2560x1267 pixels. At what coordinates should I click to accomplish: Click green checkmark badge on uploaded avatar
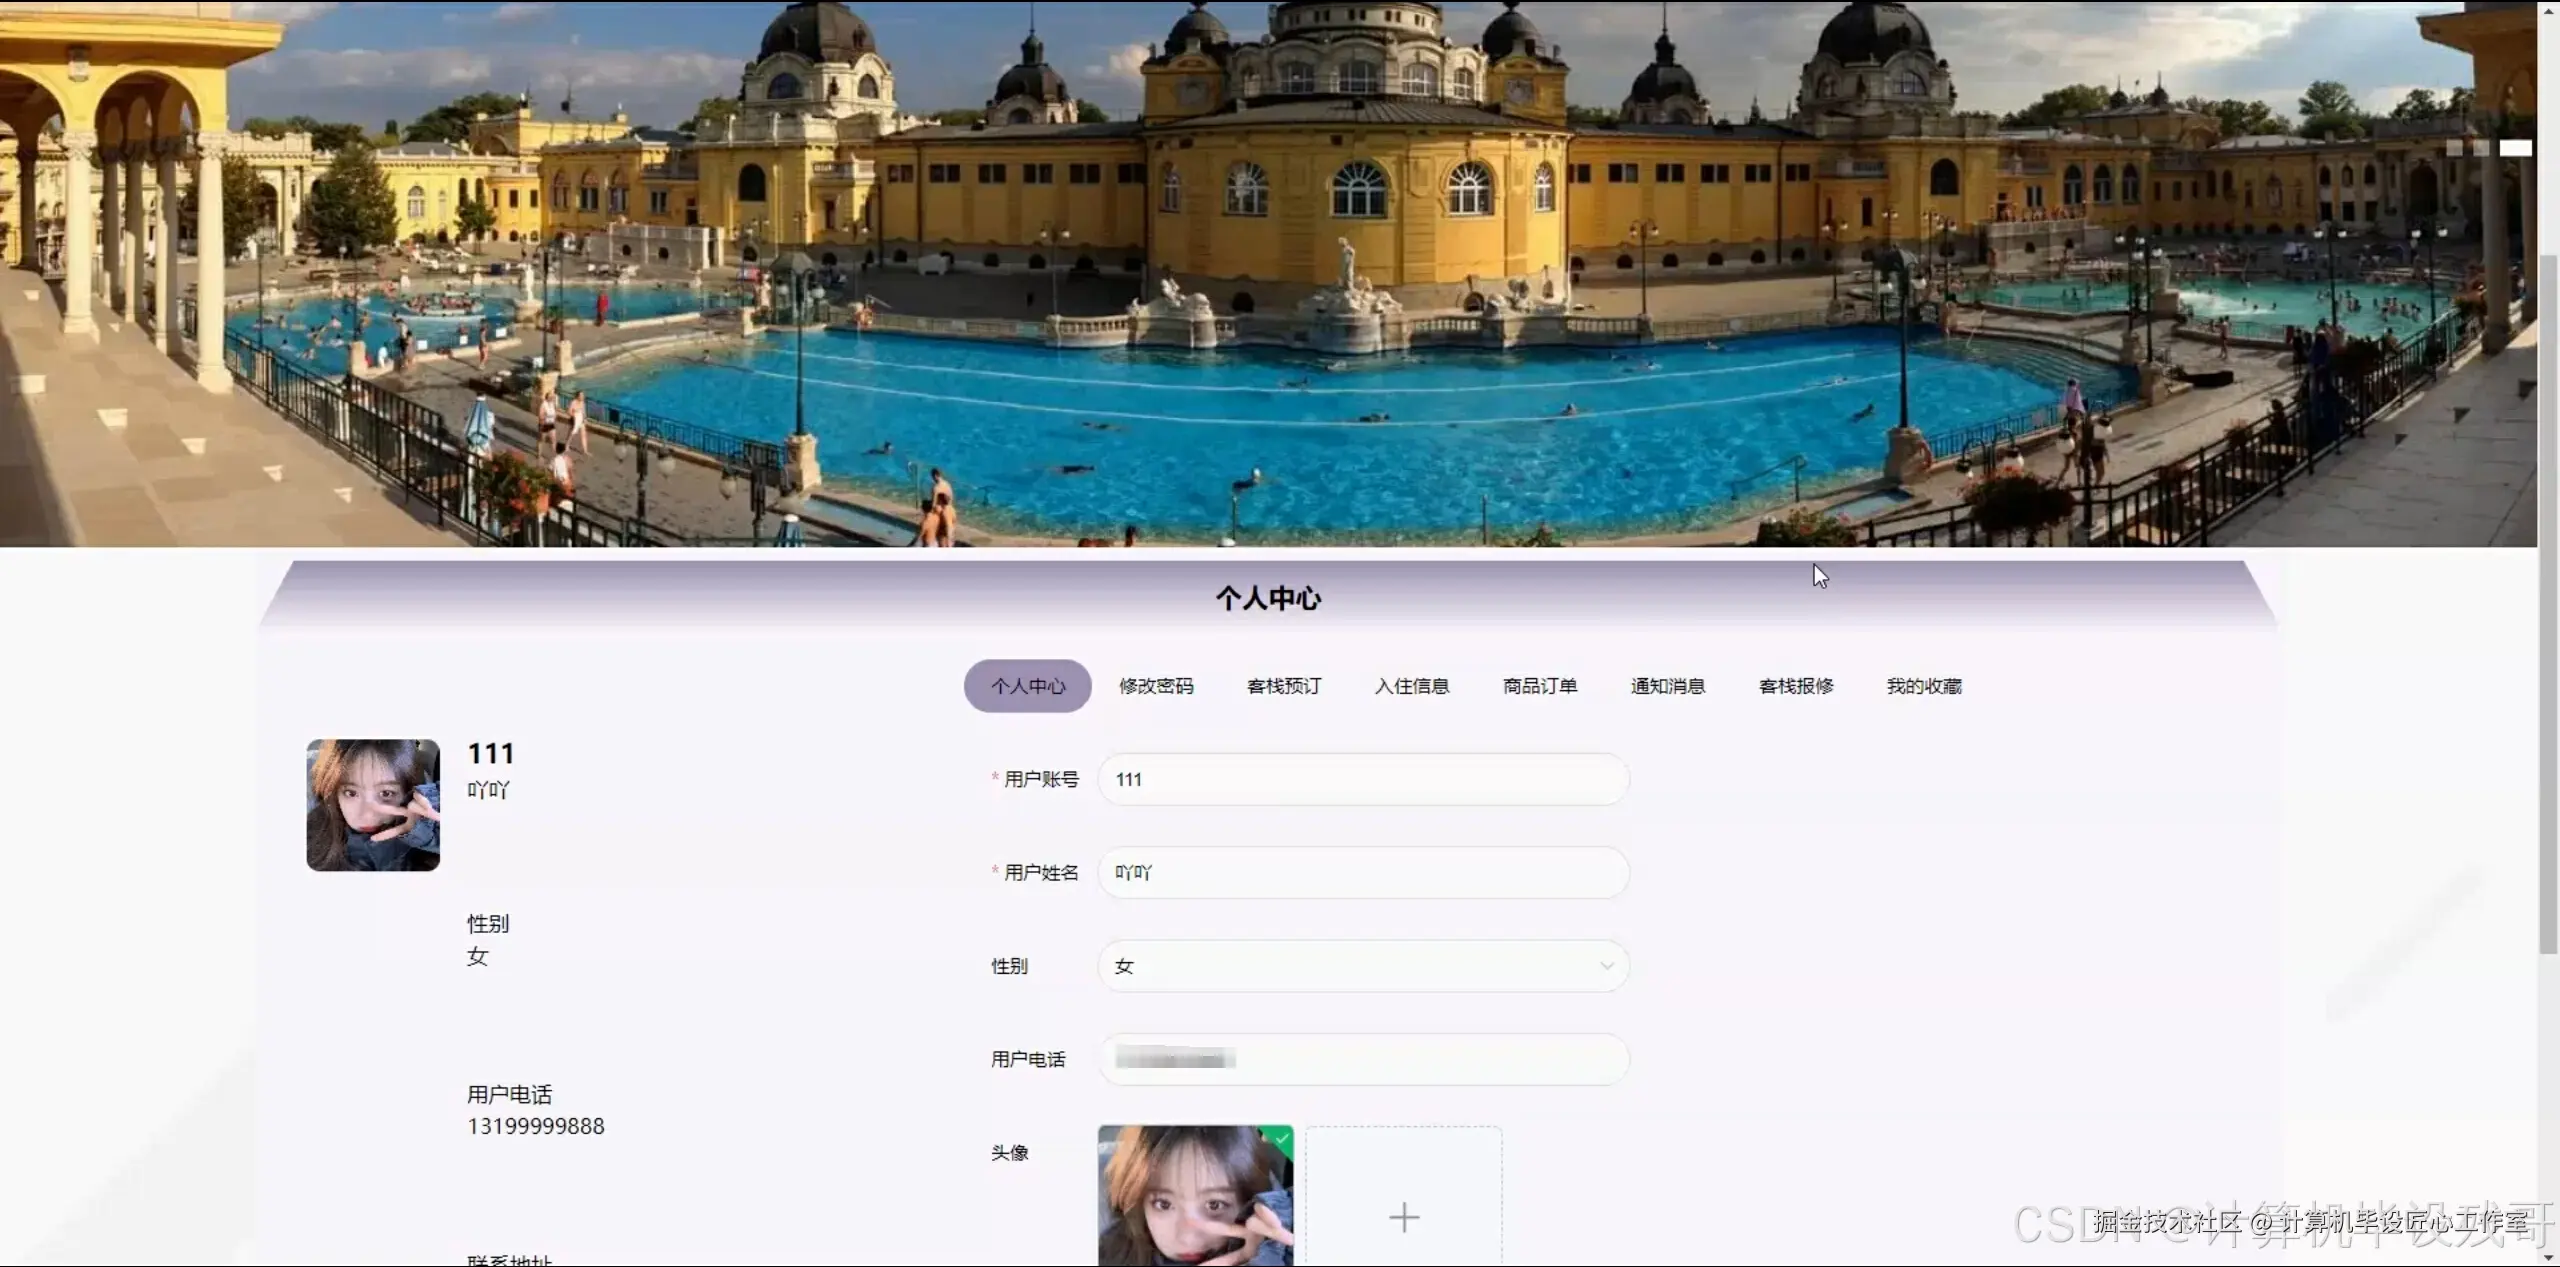click(1281, 1138)
